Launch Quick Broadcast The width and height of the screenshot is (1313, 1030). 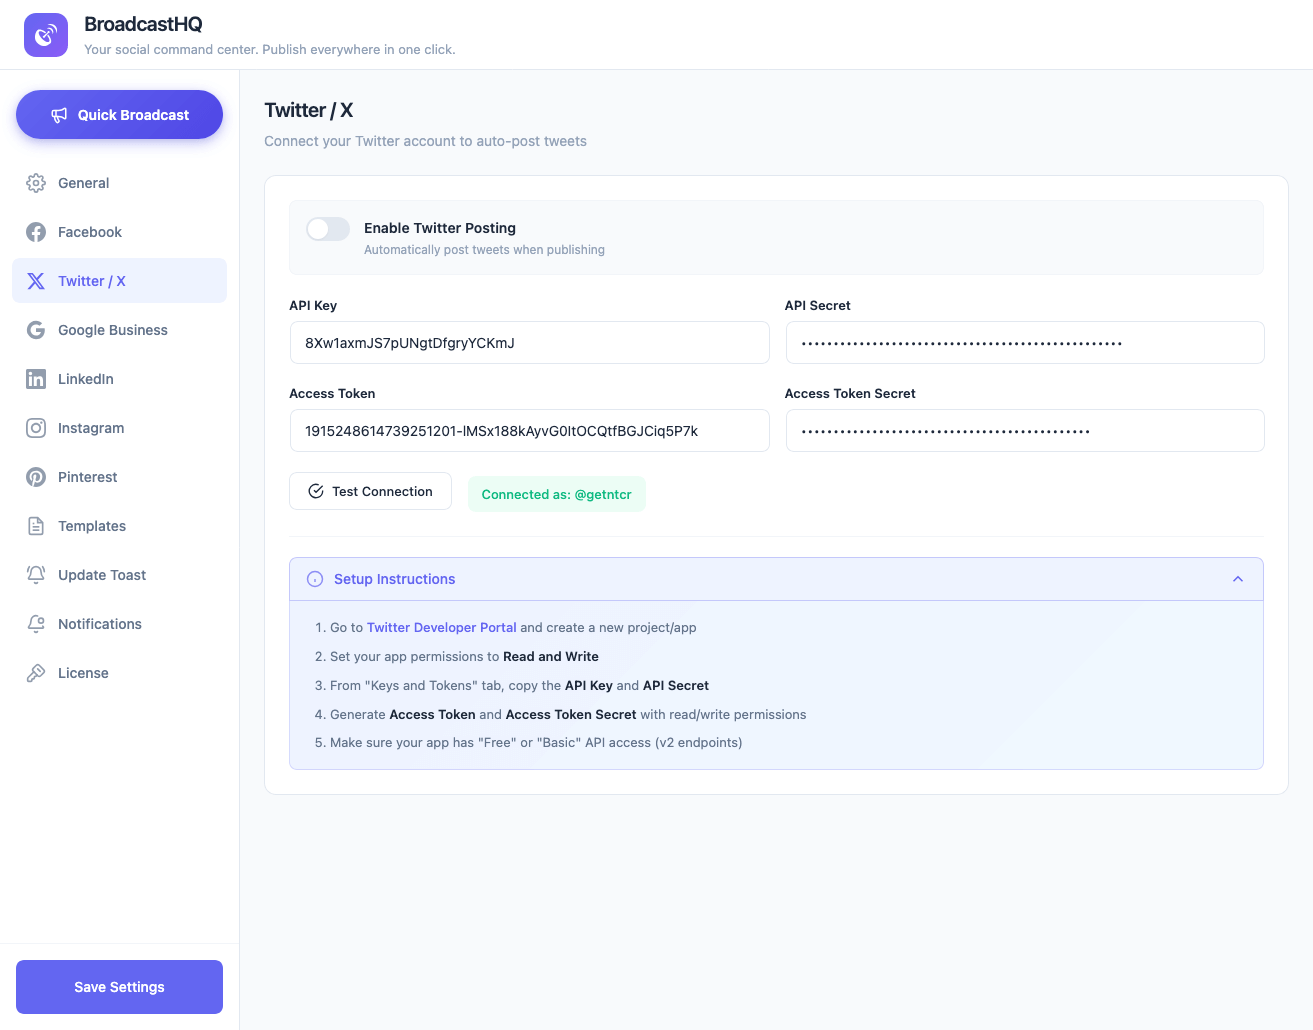click(x=119, y=115)
